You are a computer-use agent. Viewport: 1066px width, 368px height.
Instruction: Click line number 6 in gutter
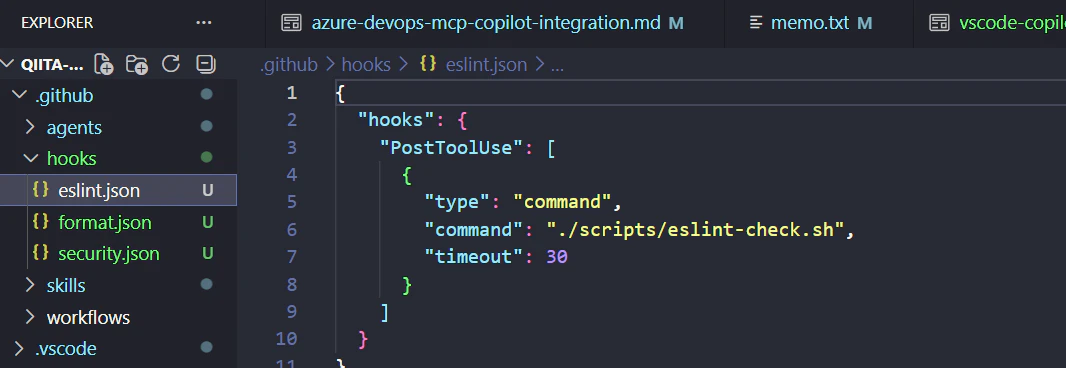point(292,229)
